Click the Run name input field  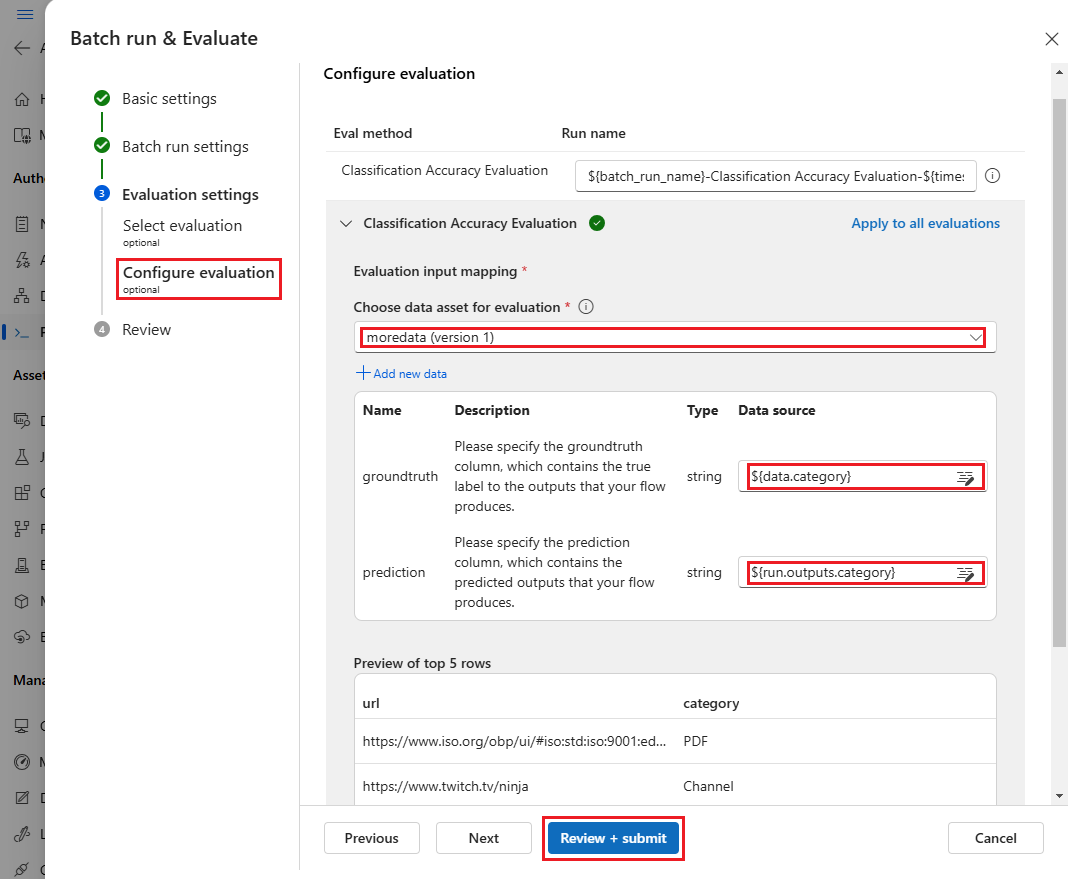coord(775,176)
